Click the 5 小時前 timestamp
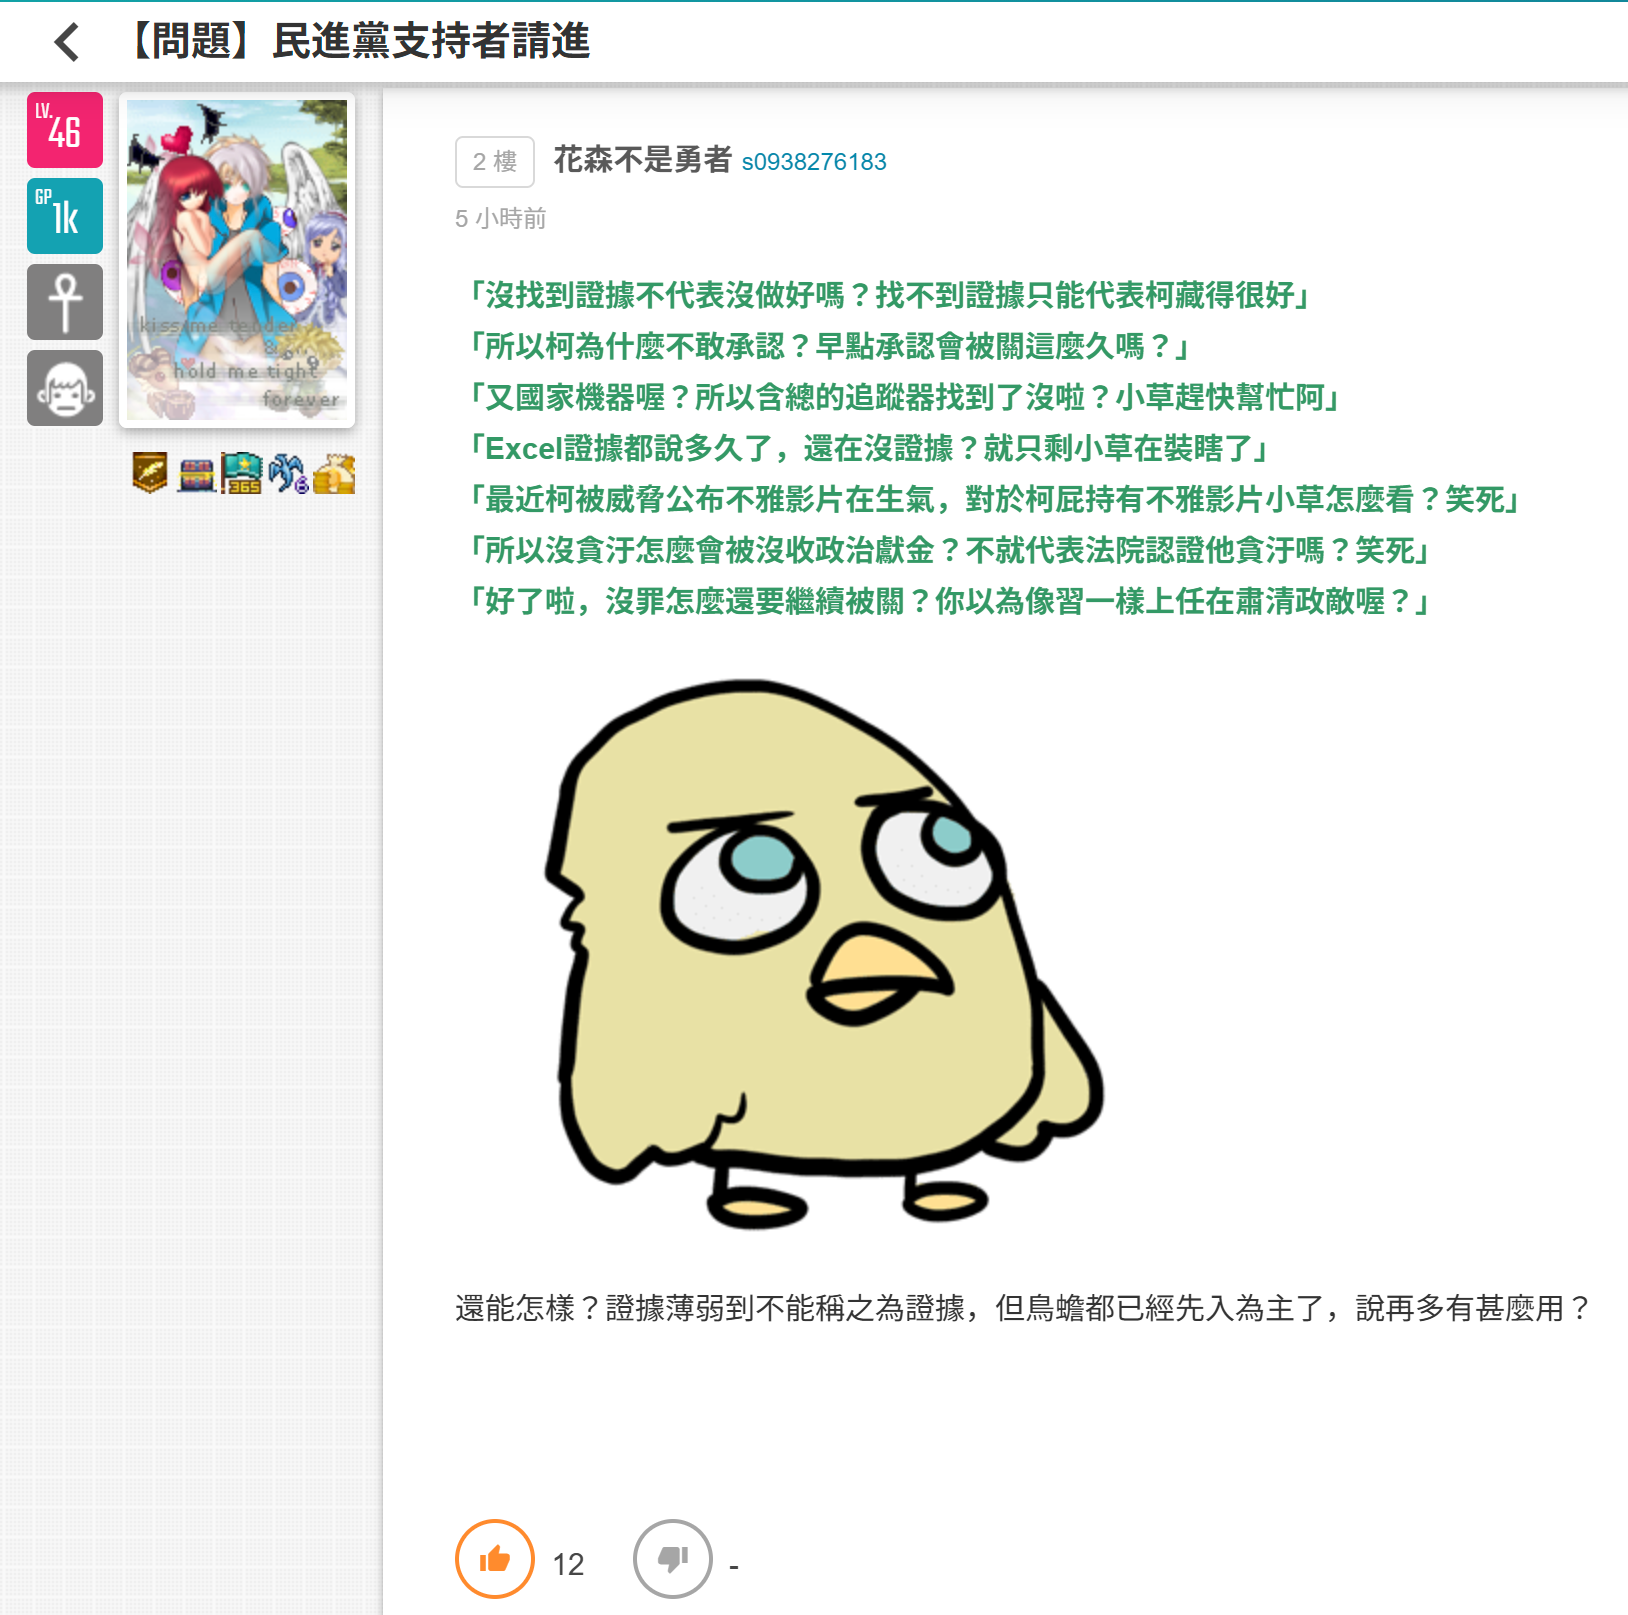Screen dimensions: 1628x1615 [501, 219]
